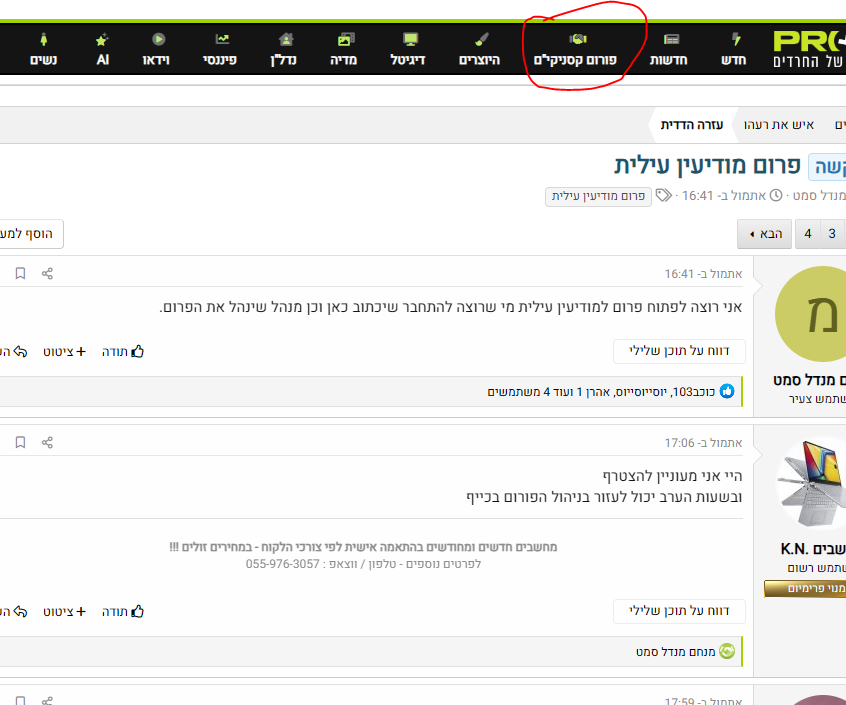846x705 pixels.
Task: Thank the 17:06 post with תודה
Action: (123, 612)
